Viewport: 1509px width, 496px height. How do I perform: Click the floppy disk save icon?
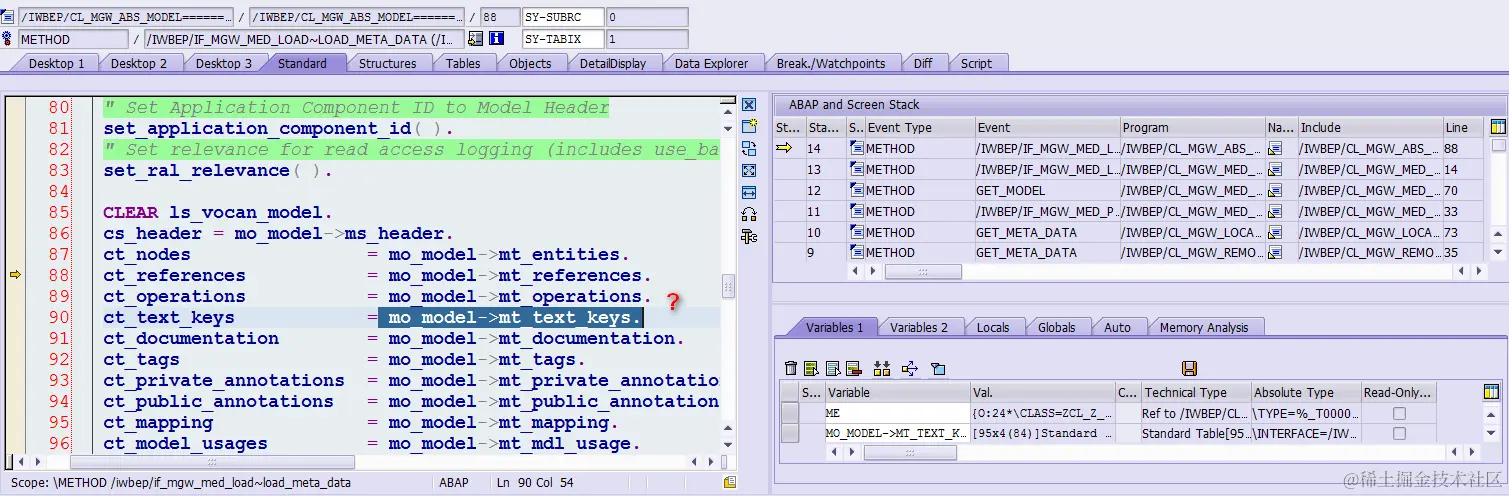pyautogui.click(x=1190, y=369)
